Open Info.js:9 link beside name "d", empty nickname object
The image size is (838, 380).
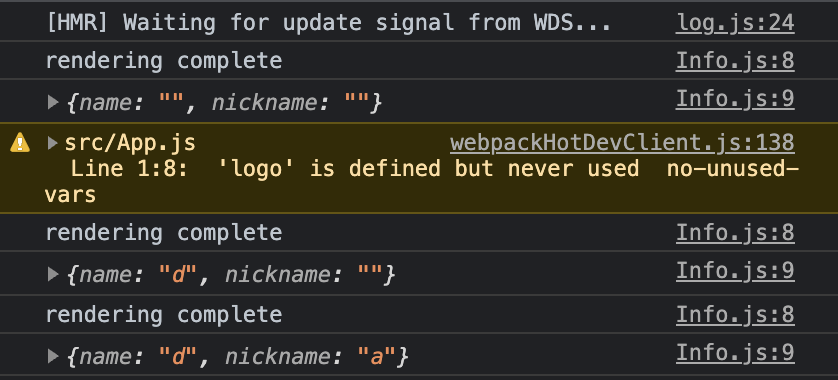click(x=735, y=271)
